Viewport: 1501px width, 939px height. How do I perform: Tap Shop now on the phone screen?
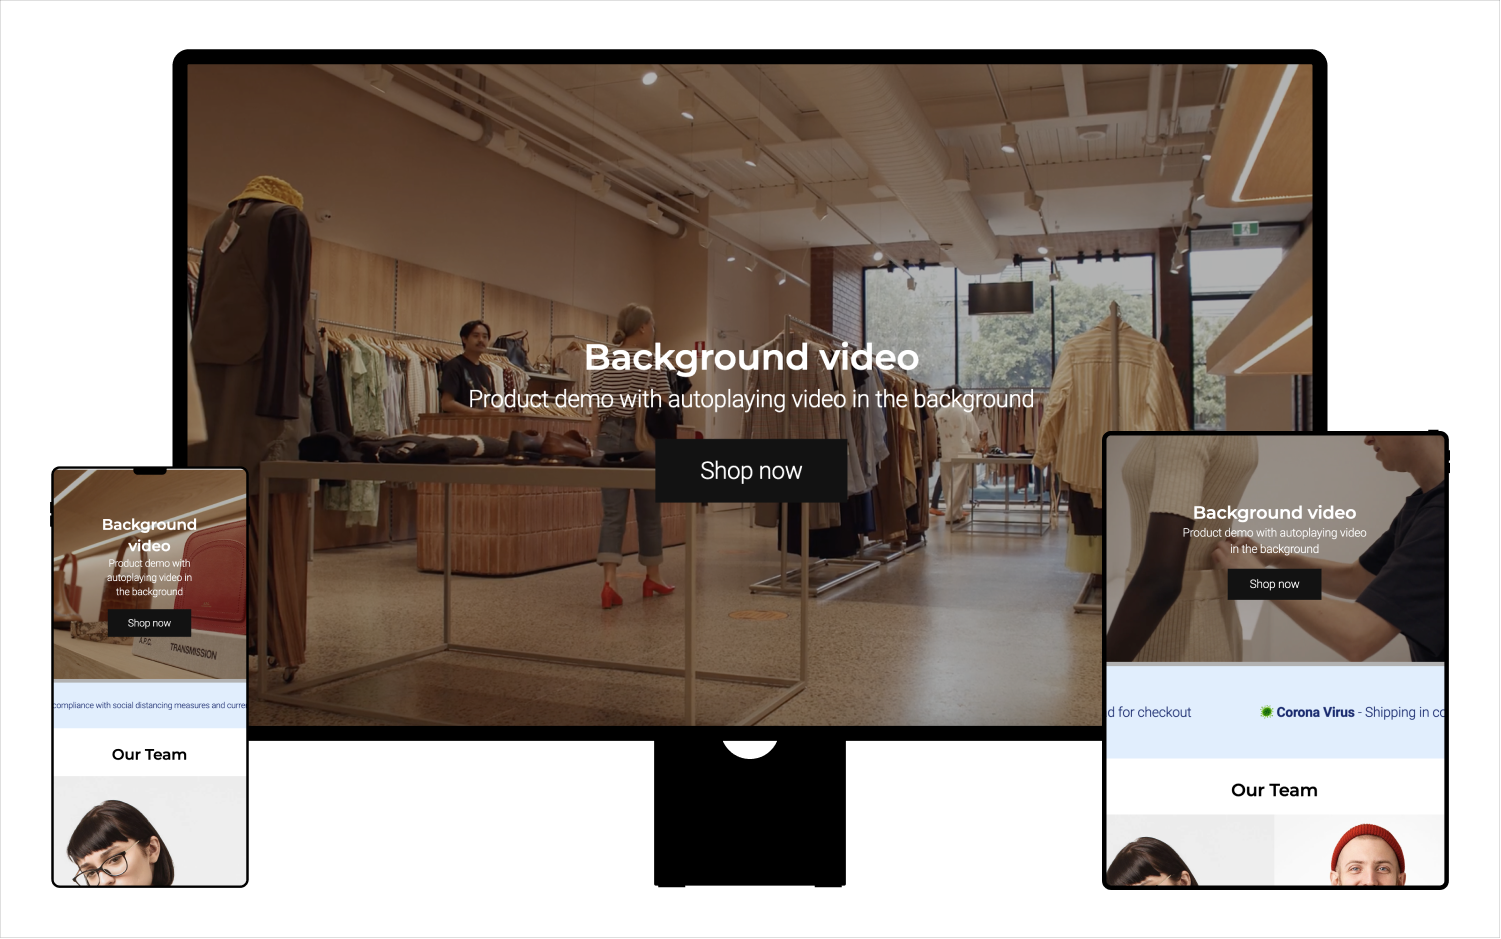point(149,623)
